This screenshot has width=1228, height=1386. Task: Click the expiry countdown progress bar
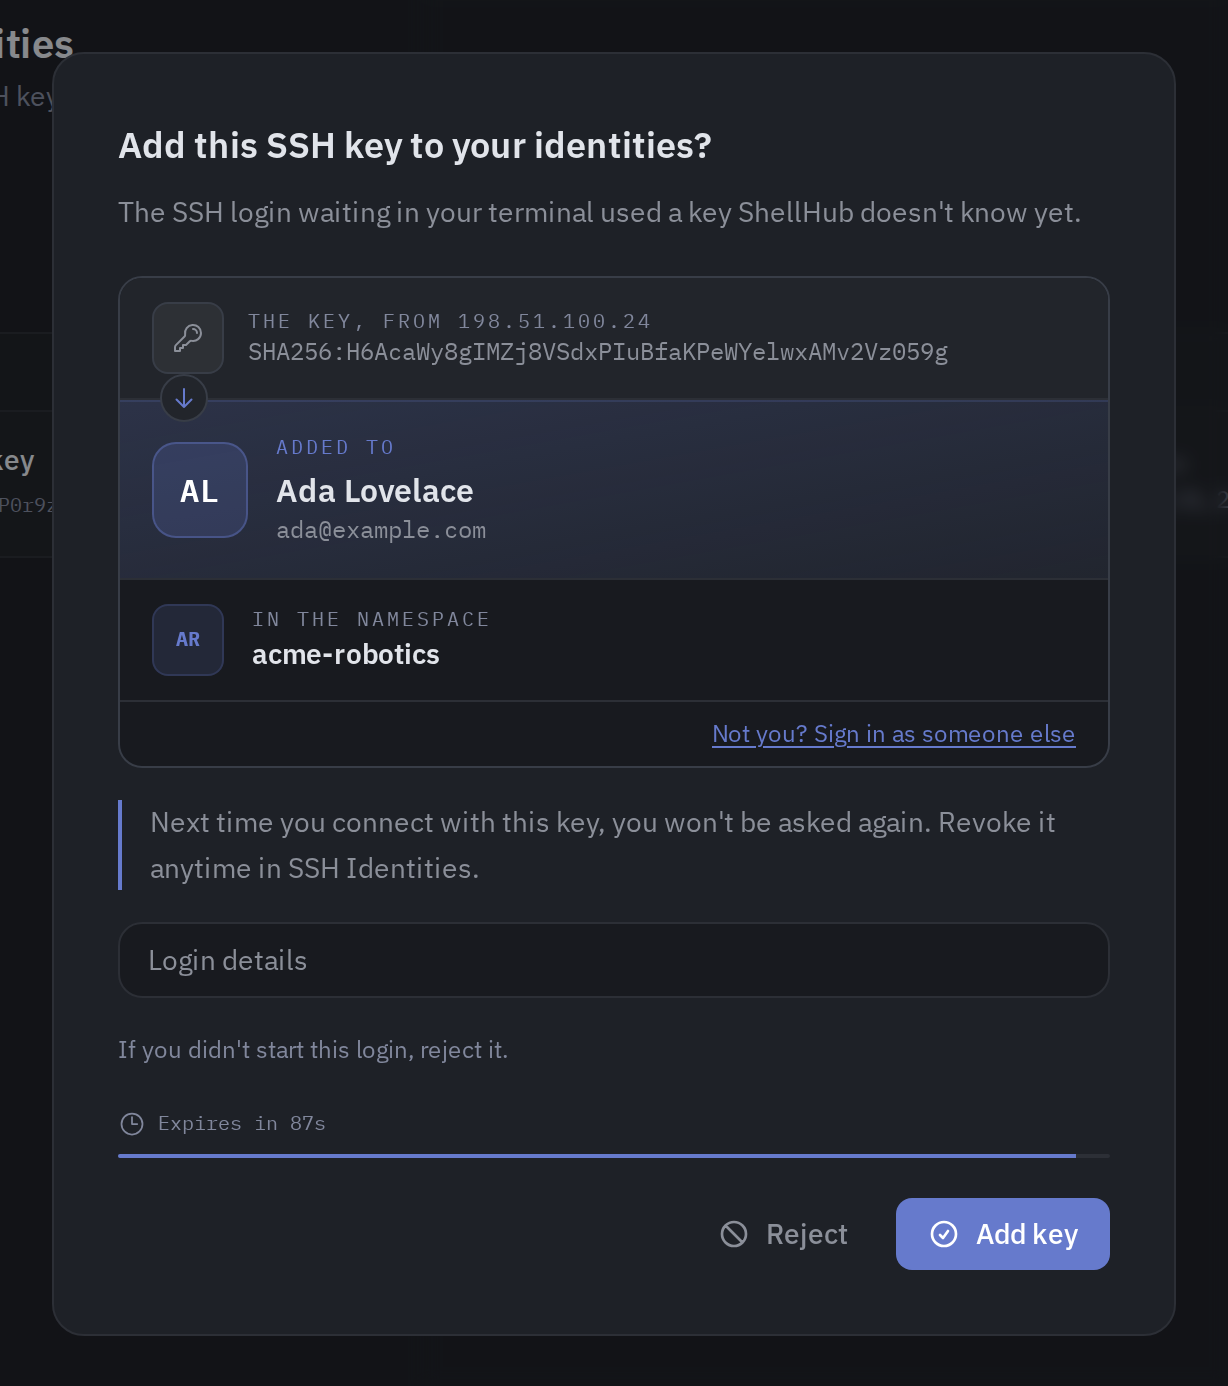click(x=614, y=1156)
